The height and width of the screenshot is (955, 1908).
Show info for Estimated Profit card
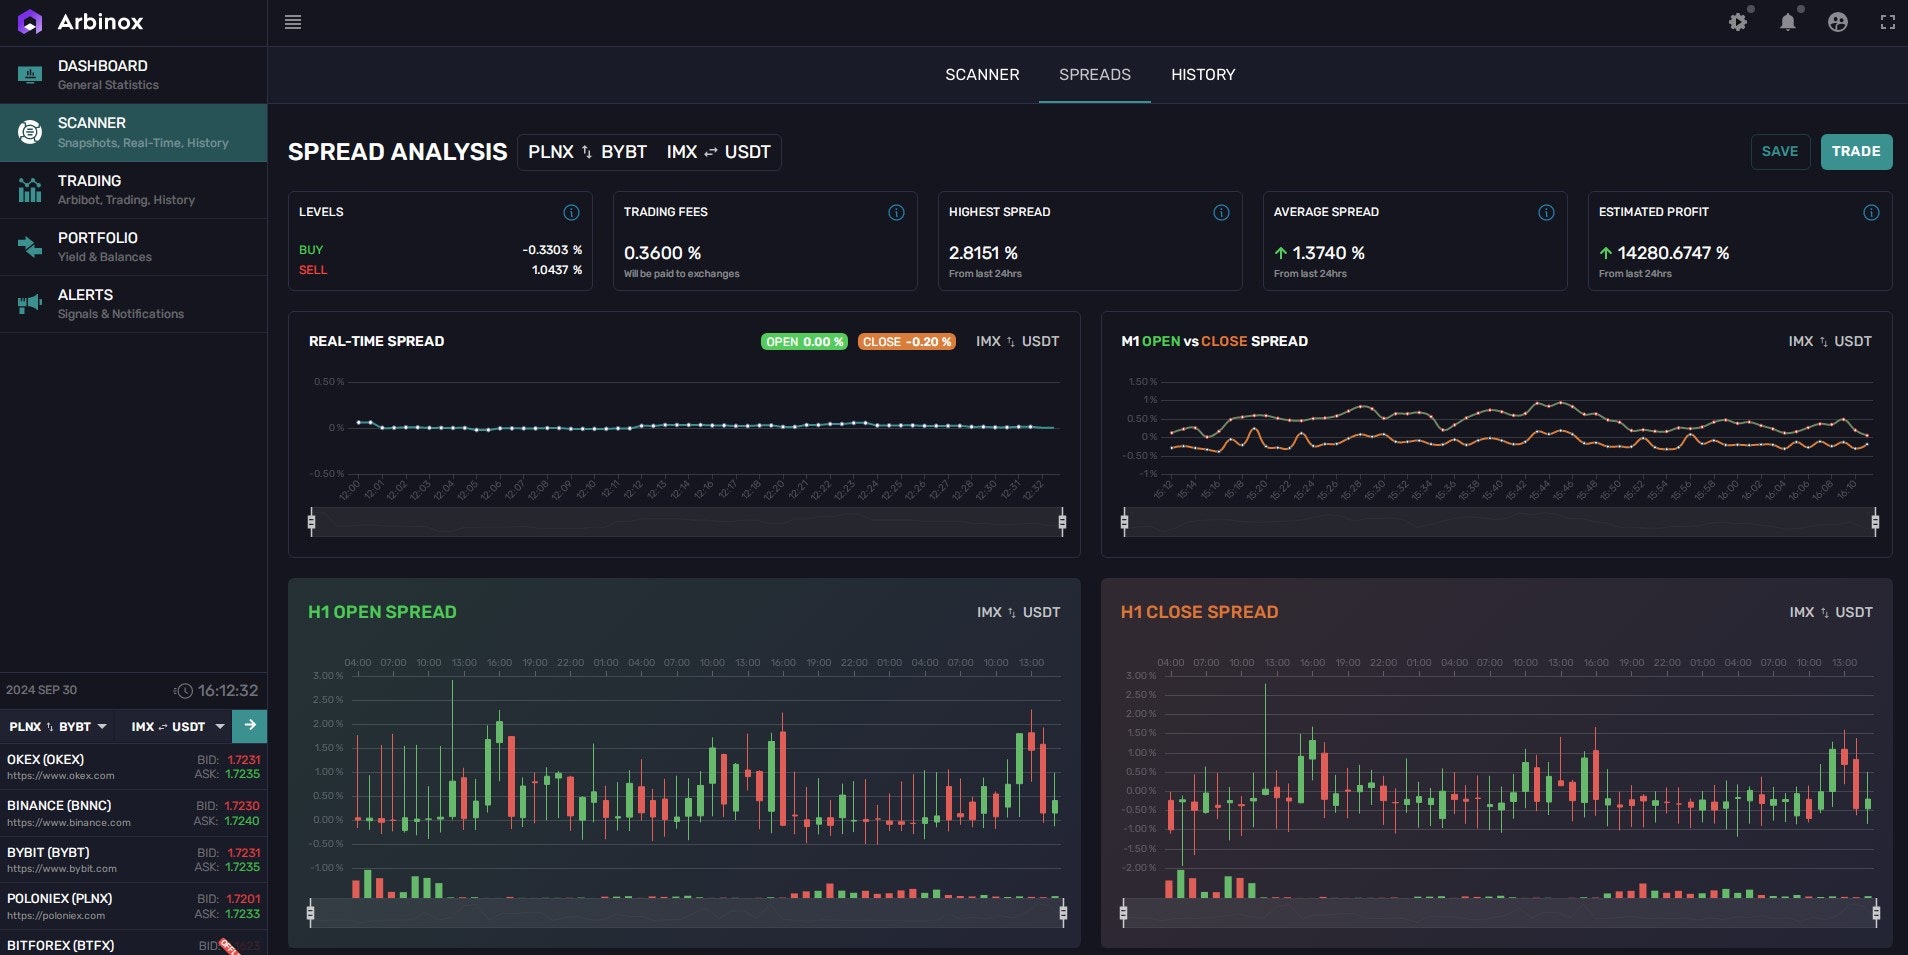pos(1871,212)
